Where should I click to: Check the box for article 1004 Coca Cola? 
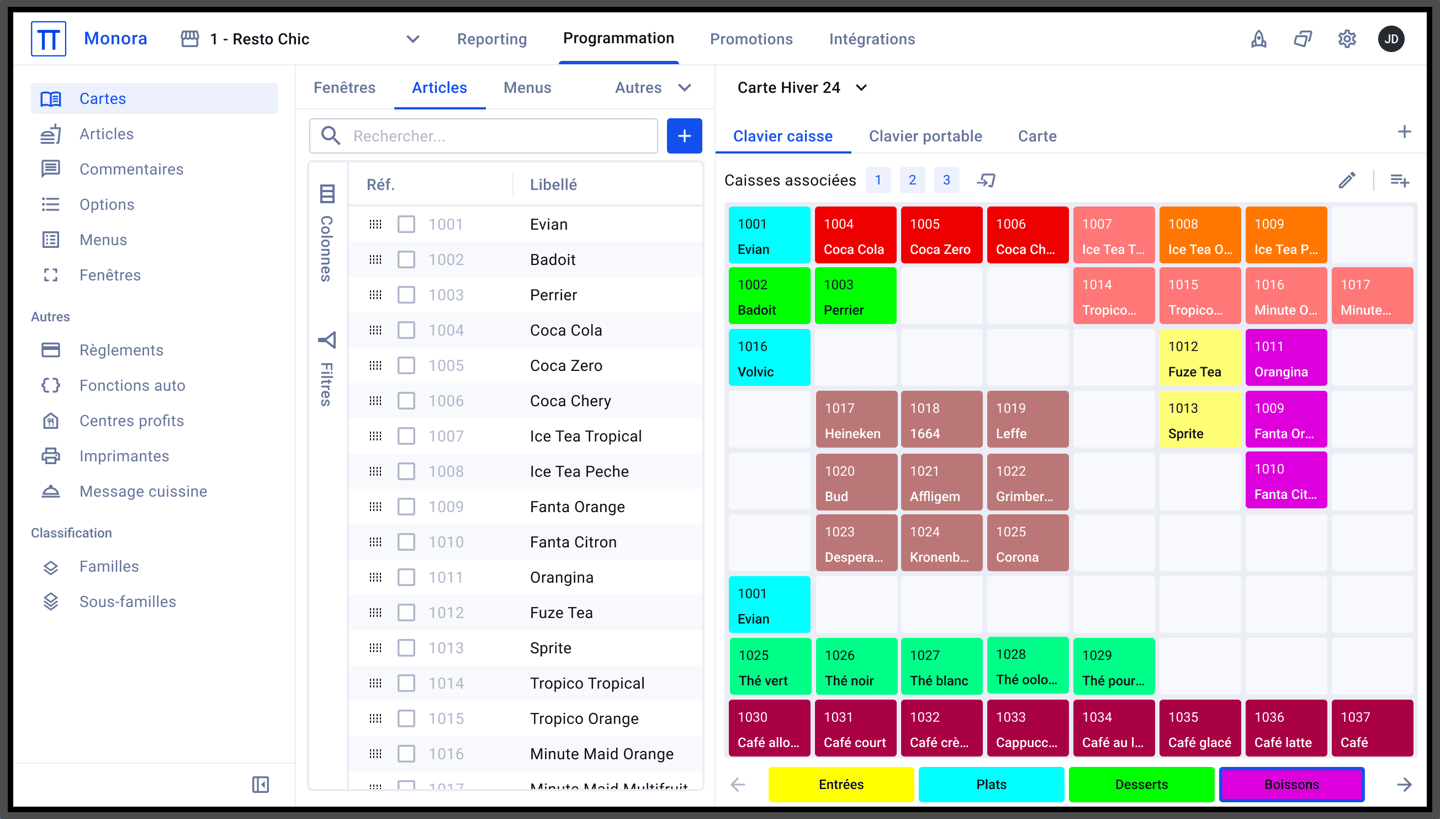406,330
